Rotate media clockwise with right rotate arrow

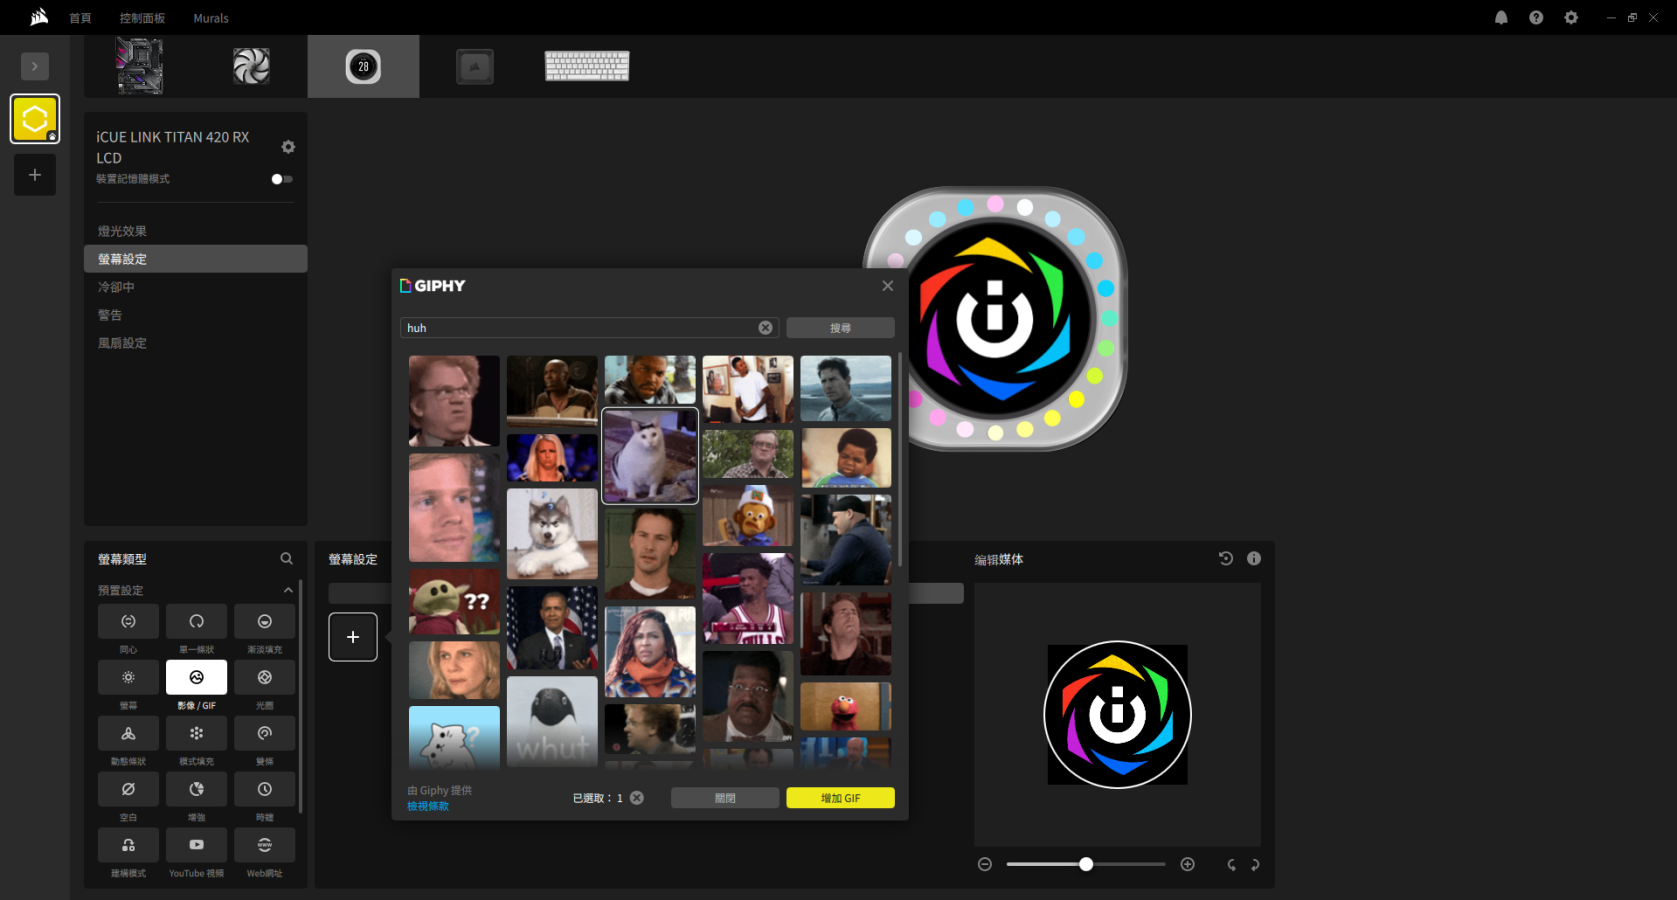1255,865
